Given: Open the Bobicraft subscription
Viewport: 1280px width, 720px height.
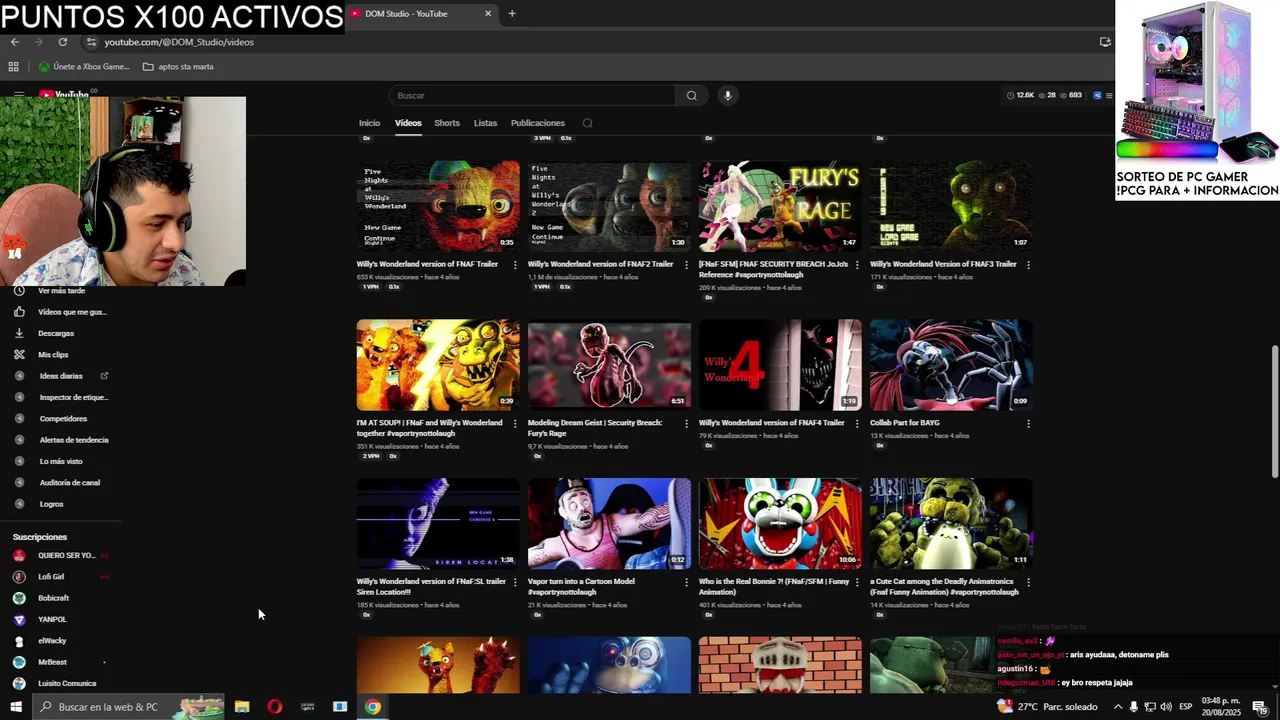Looking at the screenshot, I should (x=53, y=598).
